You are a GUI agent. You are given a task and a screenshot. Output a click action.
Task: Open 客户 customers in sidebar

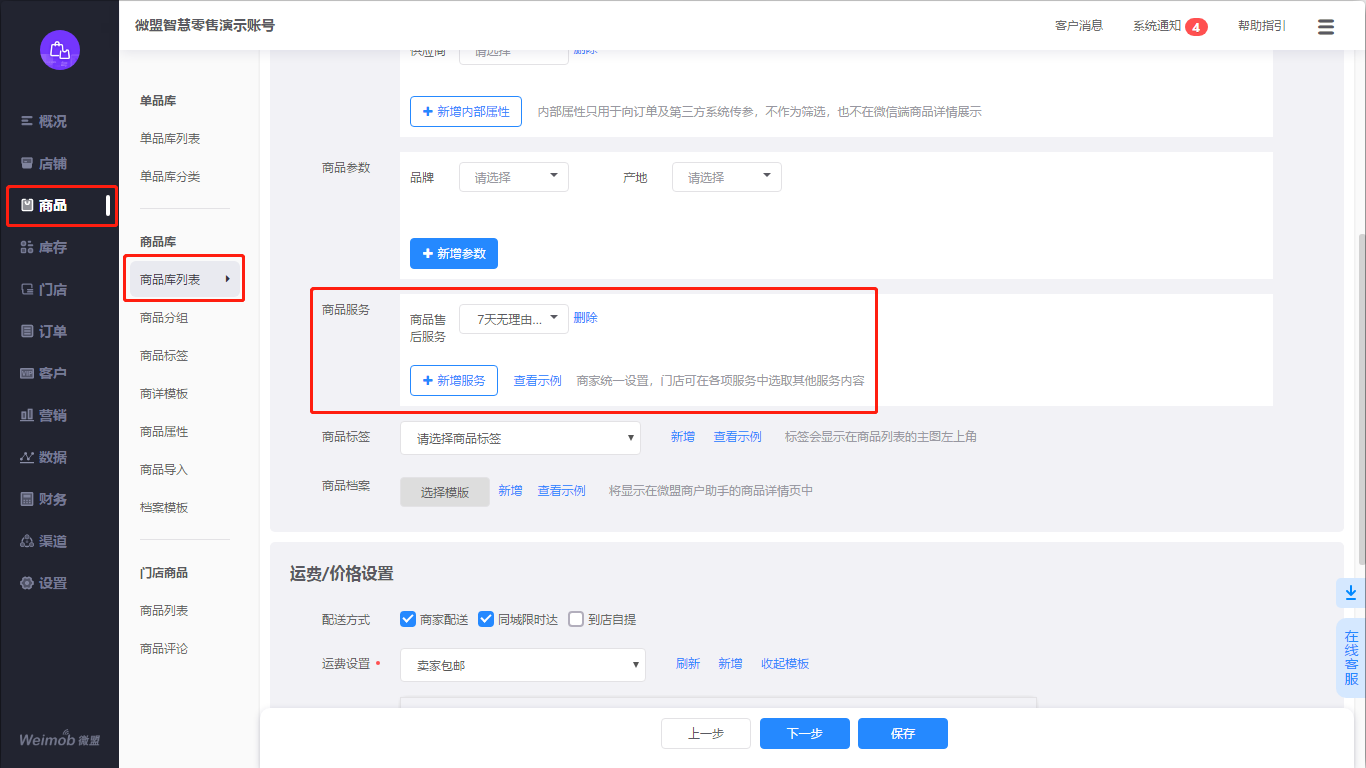44,373
